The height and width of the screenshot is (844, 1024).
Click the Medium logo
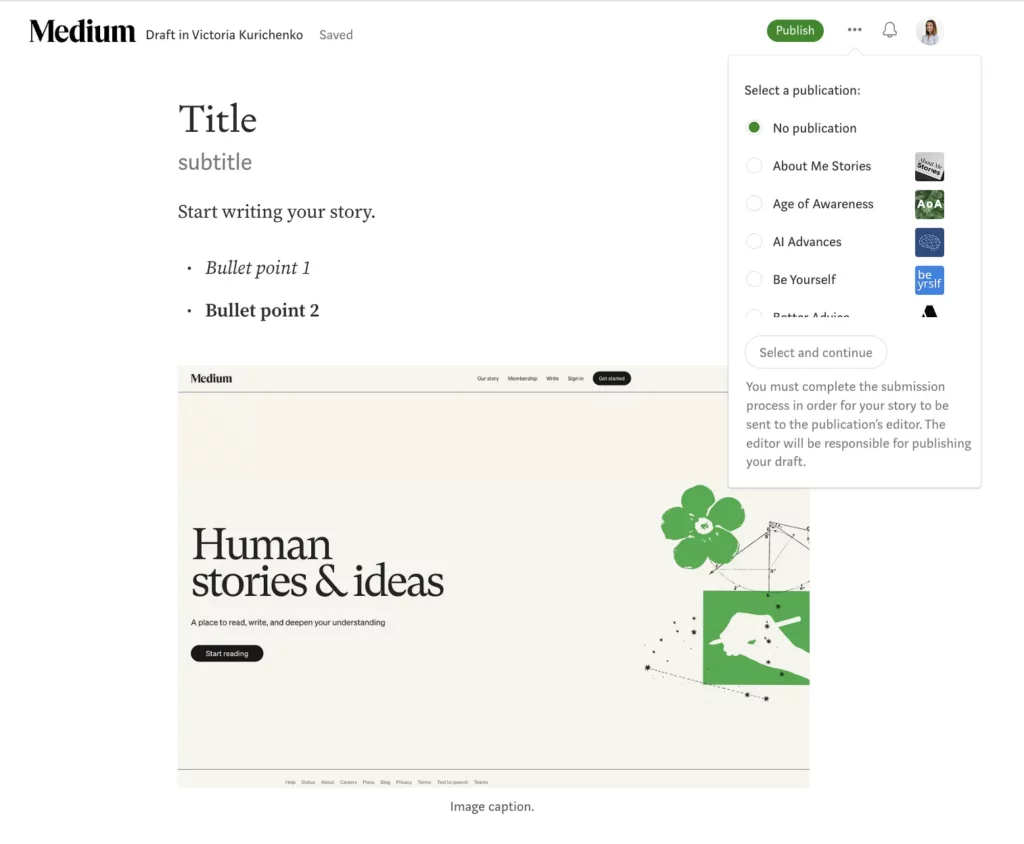tap(82, 30)
